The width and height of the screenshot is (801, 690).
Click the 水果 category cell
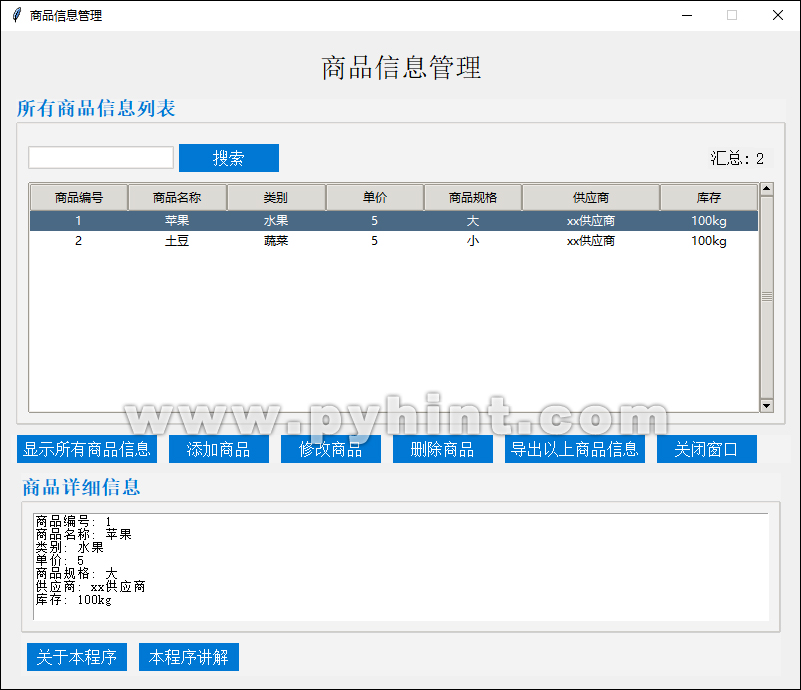(x=276, y=221)
